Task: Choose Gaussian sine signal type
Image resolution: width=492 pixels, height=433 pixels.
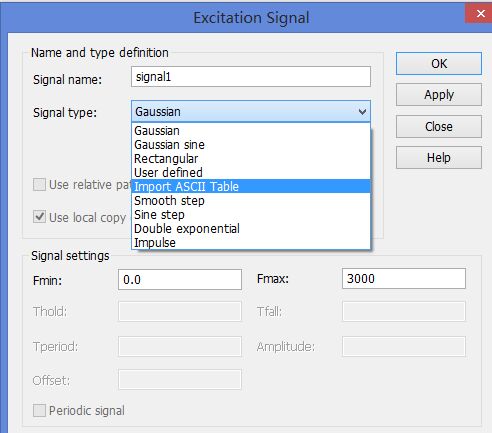Action: (x=251, y=145)
